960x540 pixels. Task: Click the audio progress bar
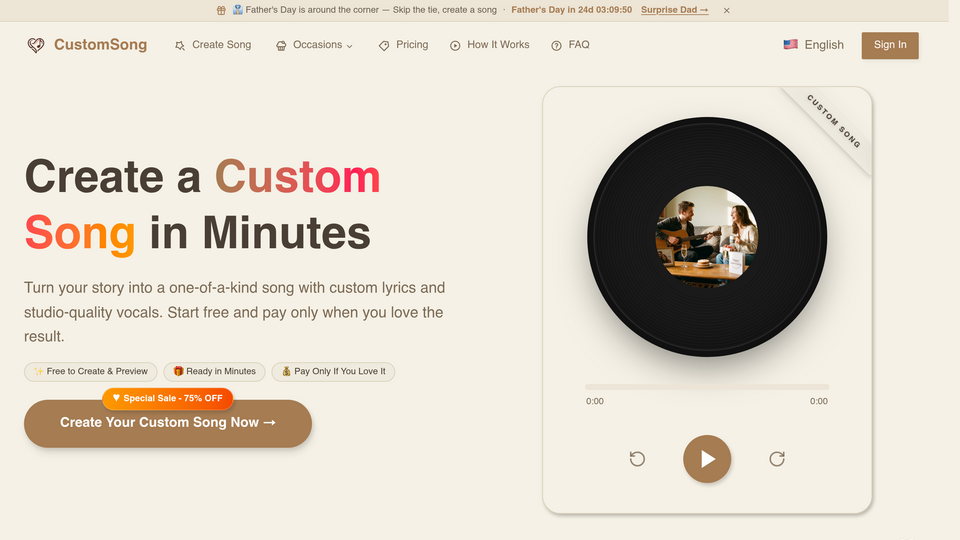coord(707,387)
